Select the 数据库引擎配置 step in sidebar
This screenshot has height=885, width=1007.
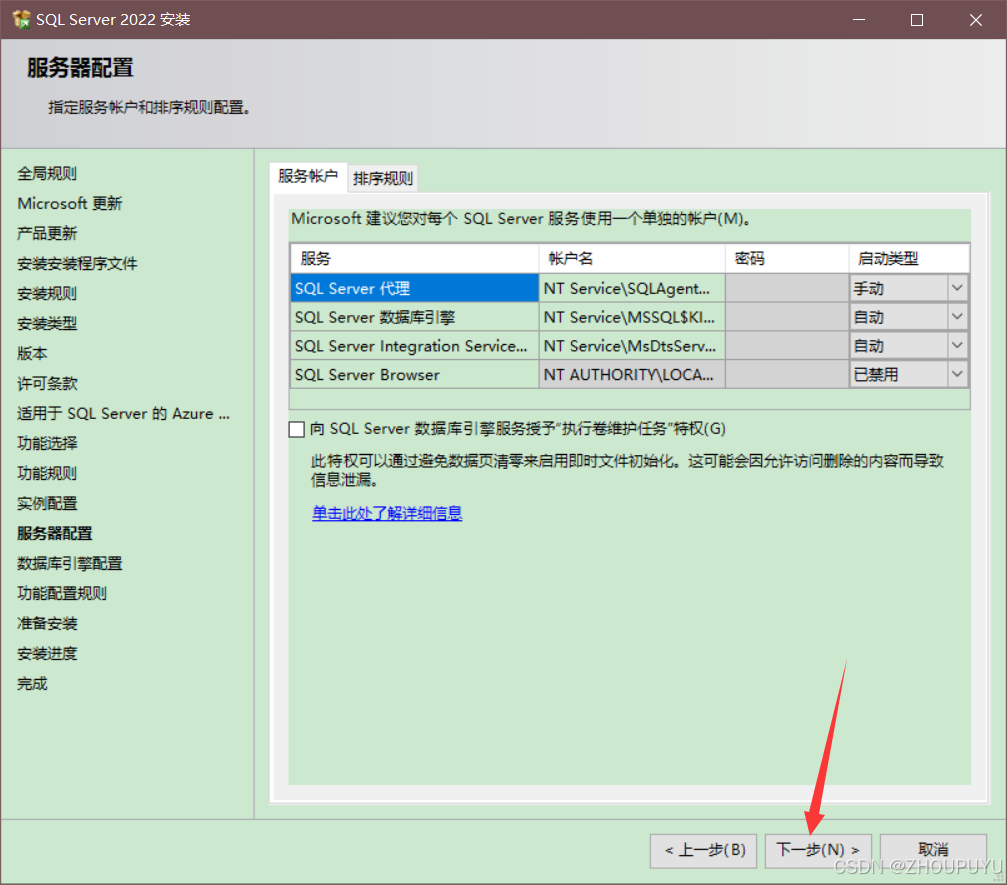tap(70, 563)
